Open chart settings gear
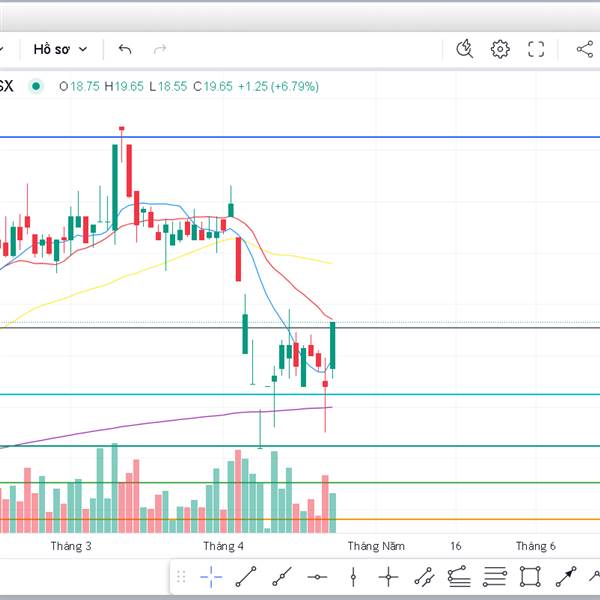600x600 pixels. 500,49
